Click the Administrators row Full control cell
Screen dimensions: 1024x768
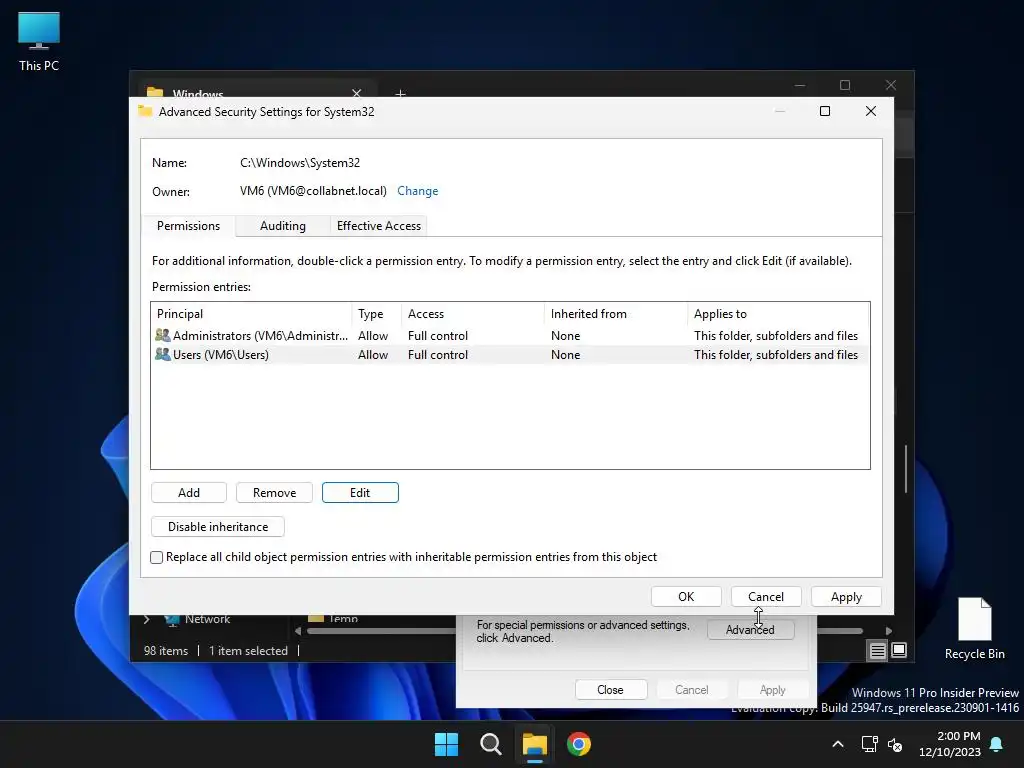pos(438,335)
